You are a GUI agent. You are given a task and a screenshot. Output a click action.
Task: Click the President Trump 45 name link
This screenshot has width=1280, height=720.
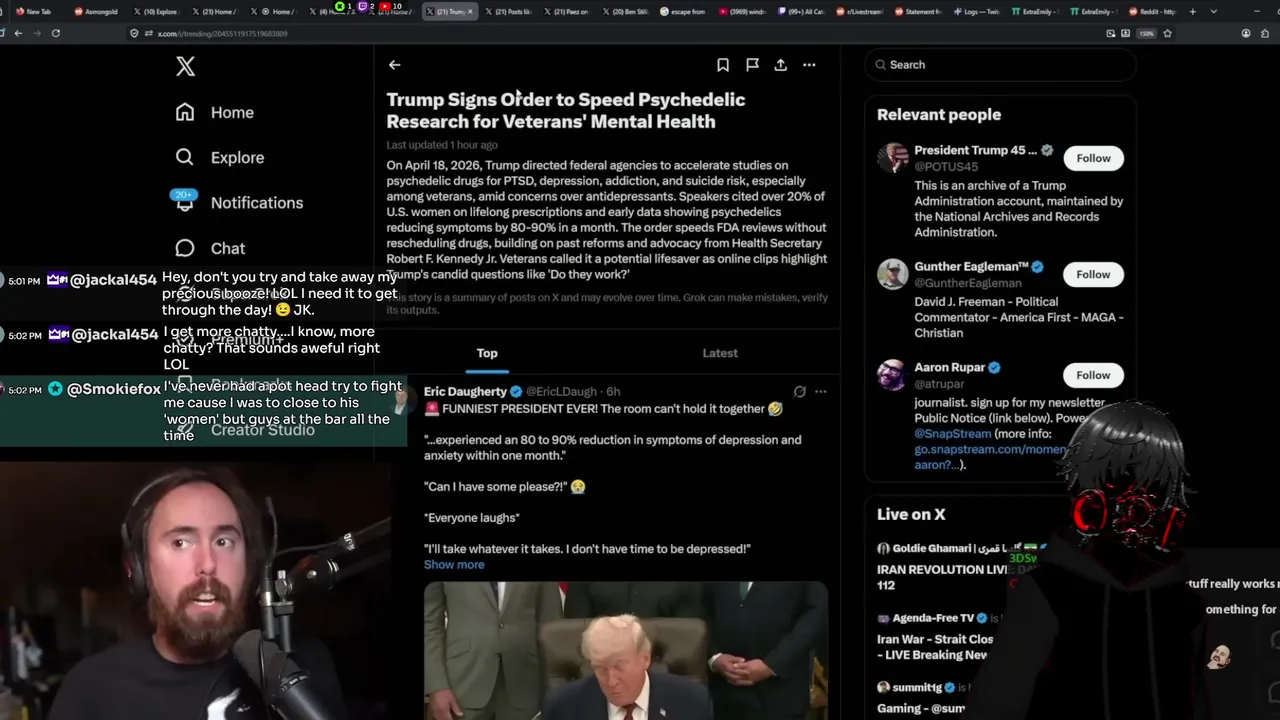(975, 150)
